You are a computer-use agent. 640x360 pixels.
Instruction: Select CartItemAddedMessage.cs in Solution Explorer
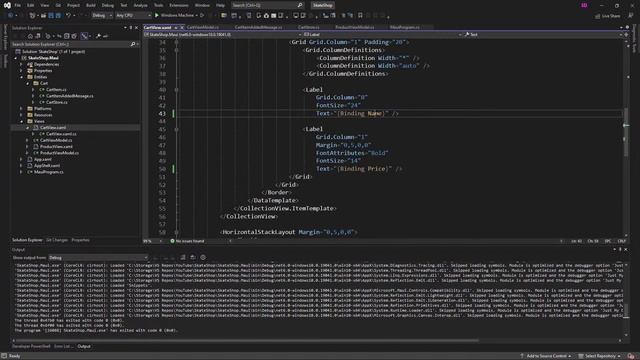tap(69, 96)
